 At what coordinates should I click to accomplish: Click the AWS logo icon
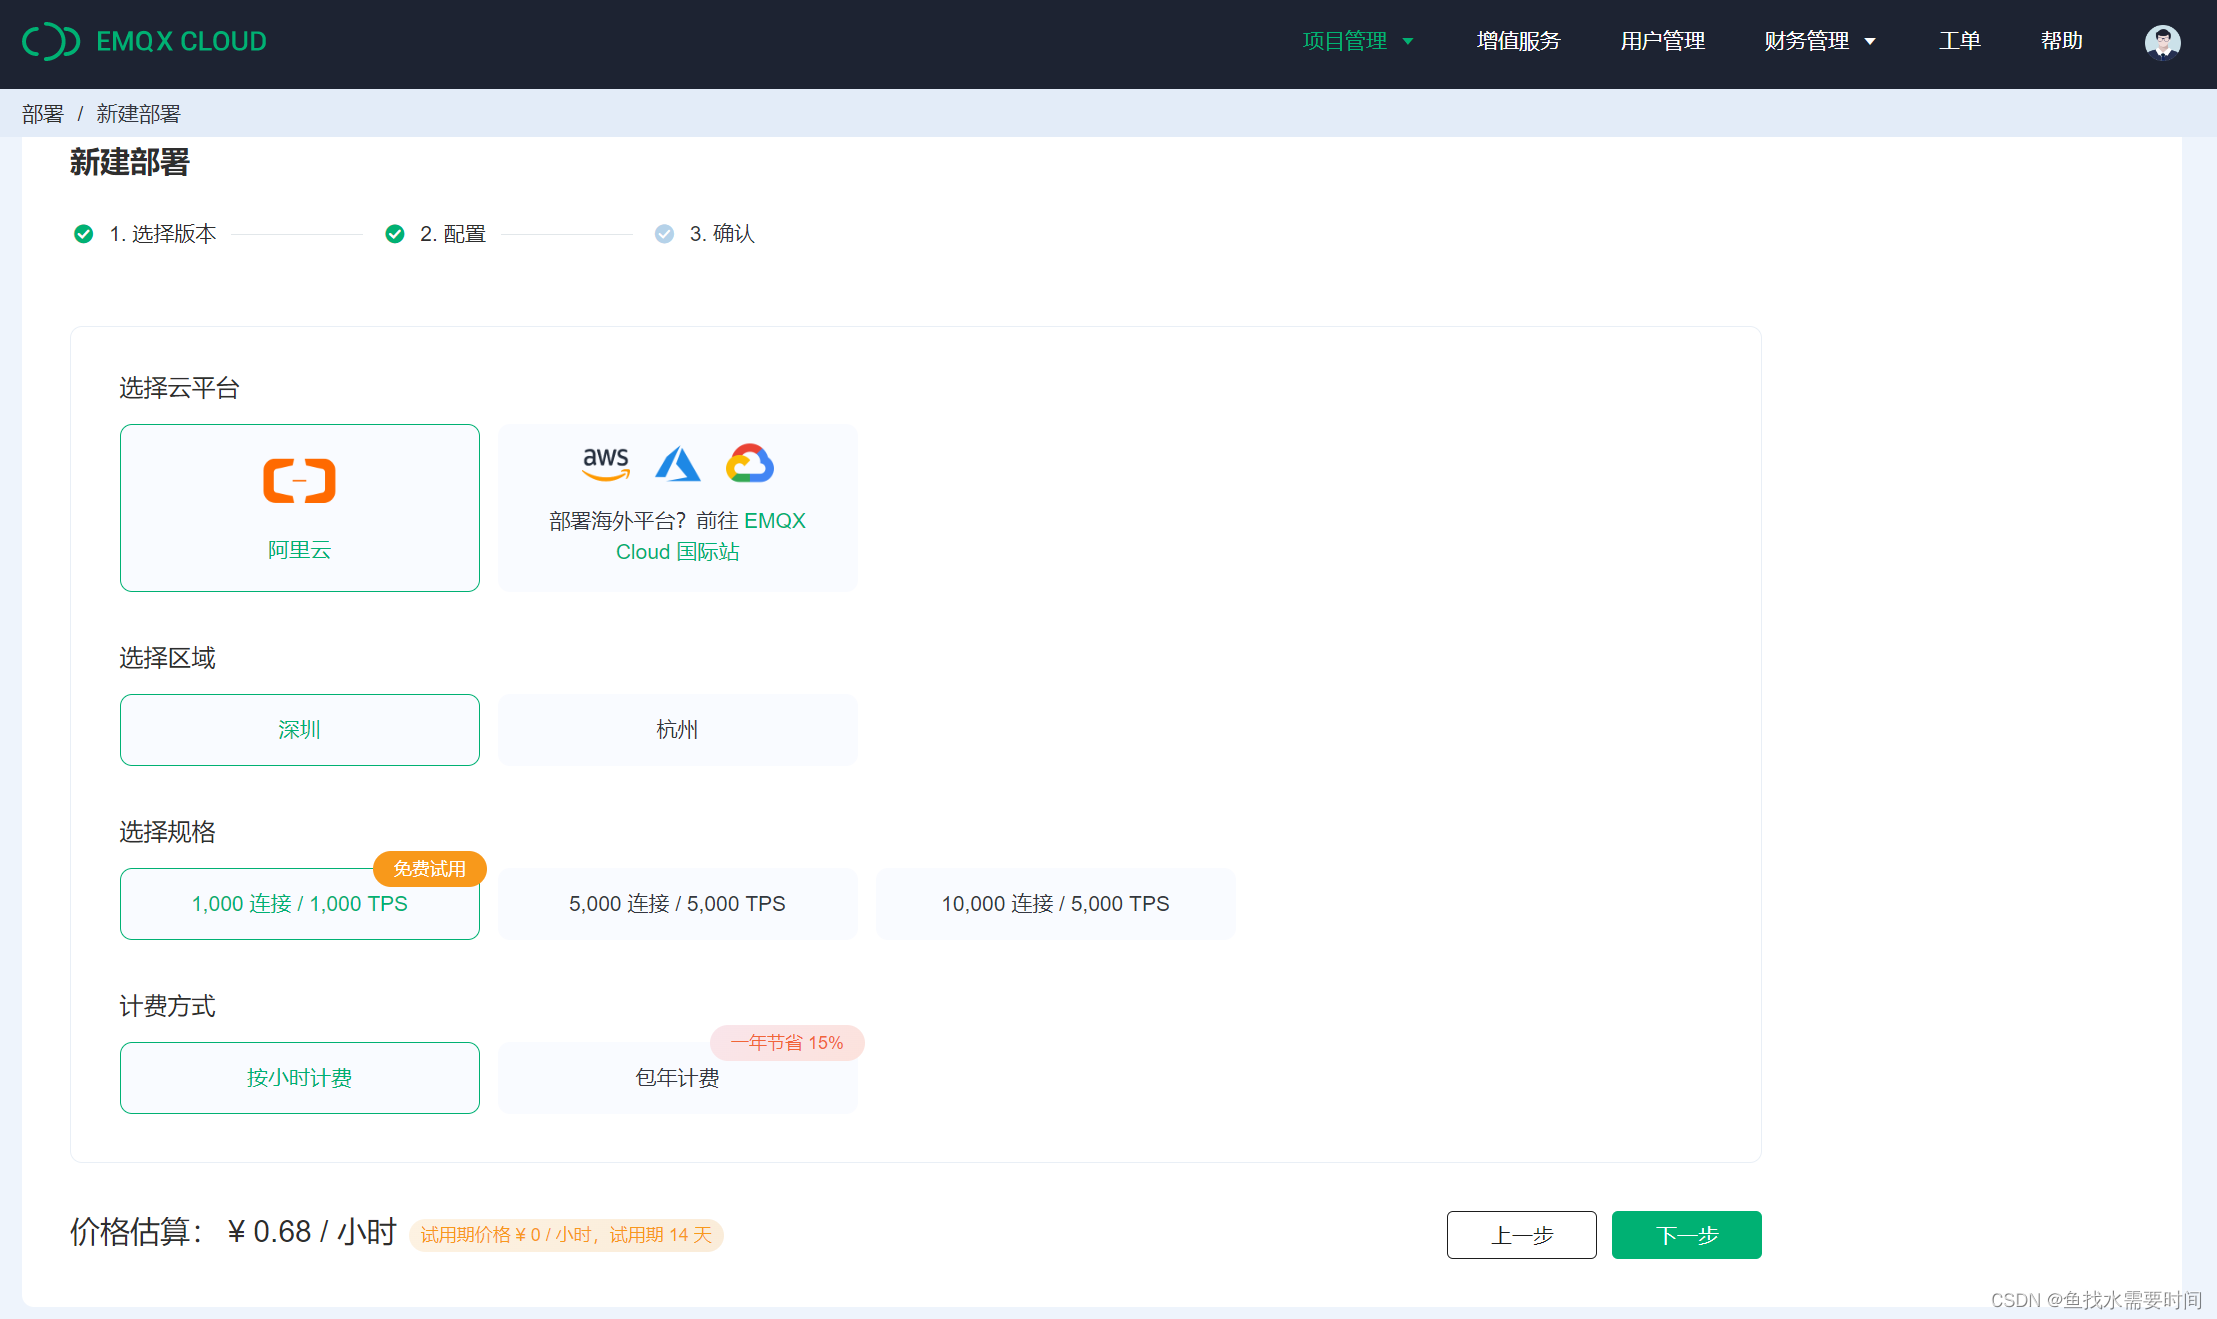click(606, 463)
